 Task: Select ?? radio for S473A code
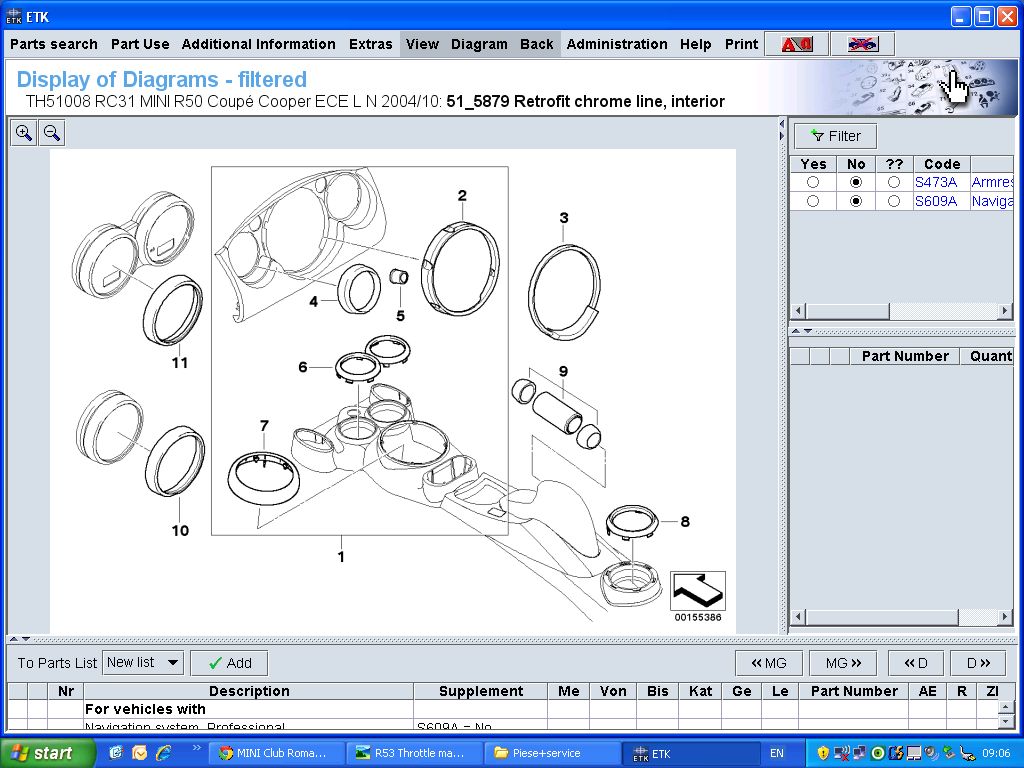tap(893, 183)
